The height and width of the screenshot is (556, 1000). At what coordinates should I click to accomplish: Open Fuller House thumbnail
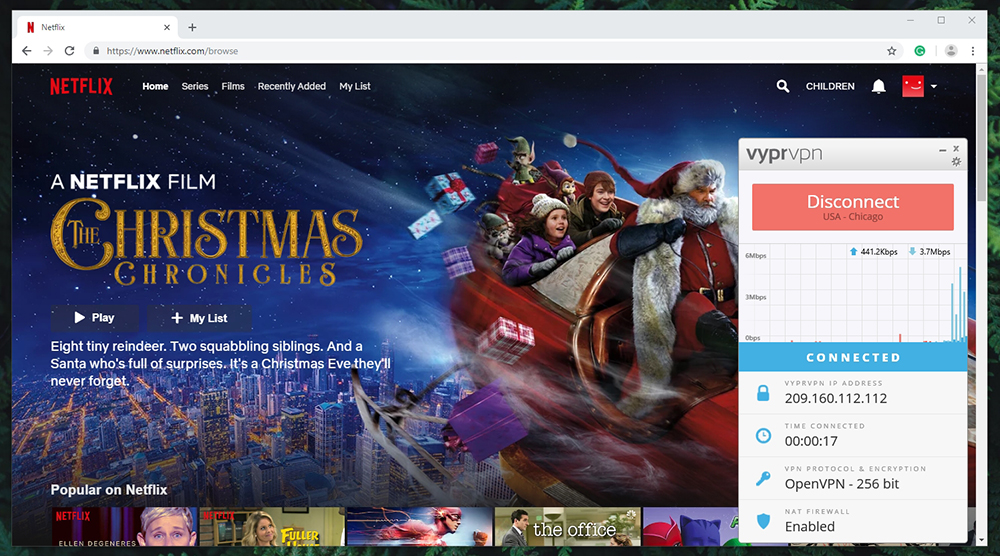tap(272, 527)
